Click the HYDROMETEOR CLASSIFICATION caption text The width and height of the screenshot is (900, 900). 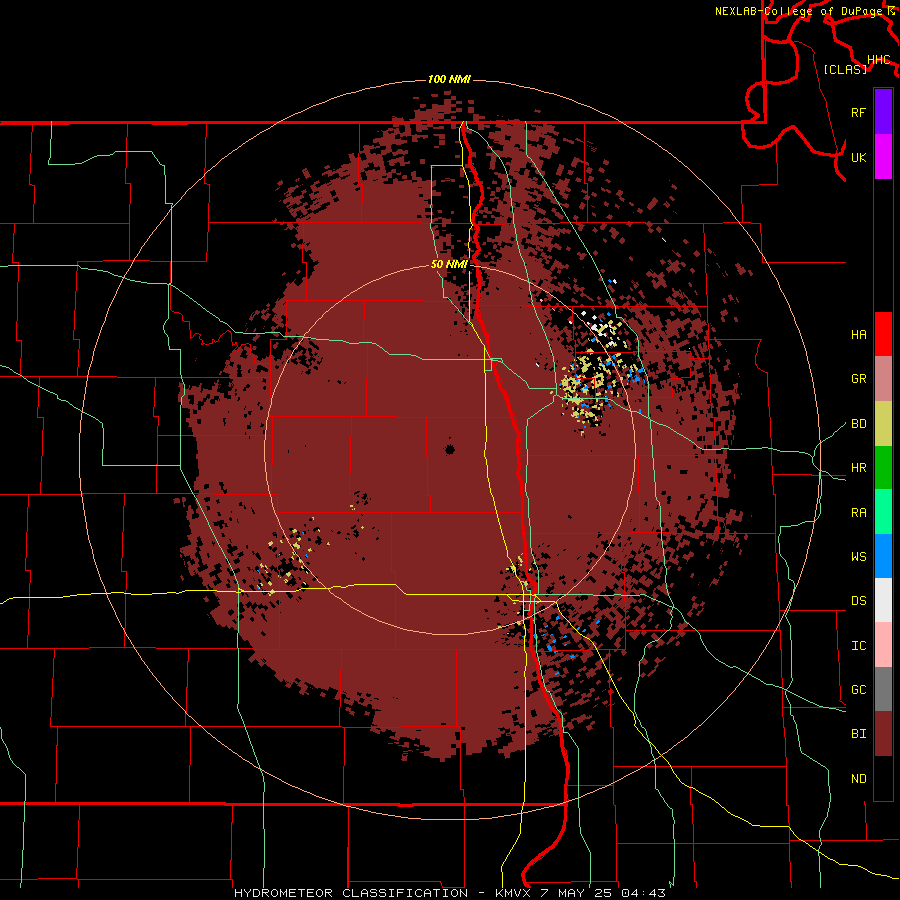[x=351, y=893]
